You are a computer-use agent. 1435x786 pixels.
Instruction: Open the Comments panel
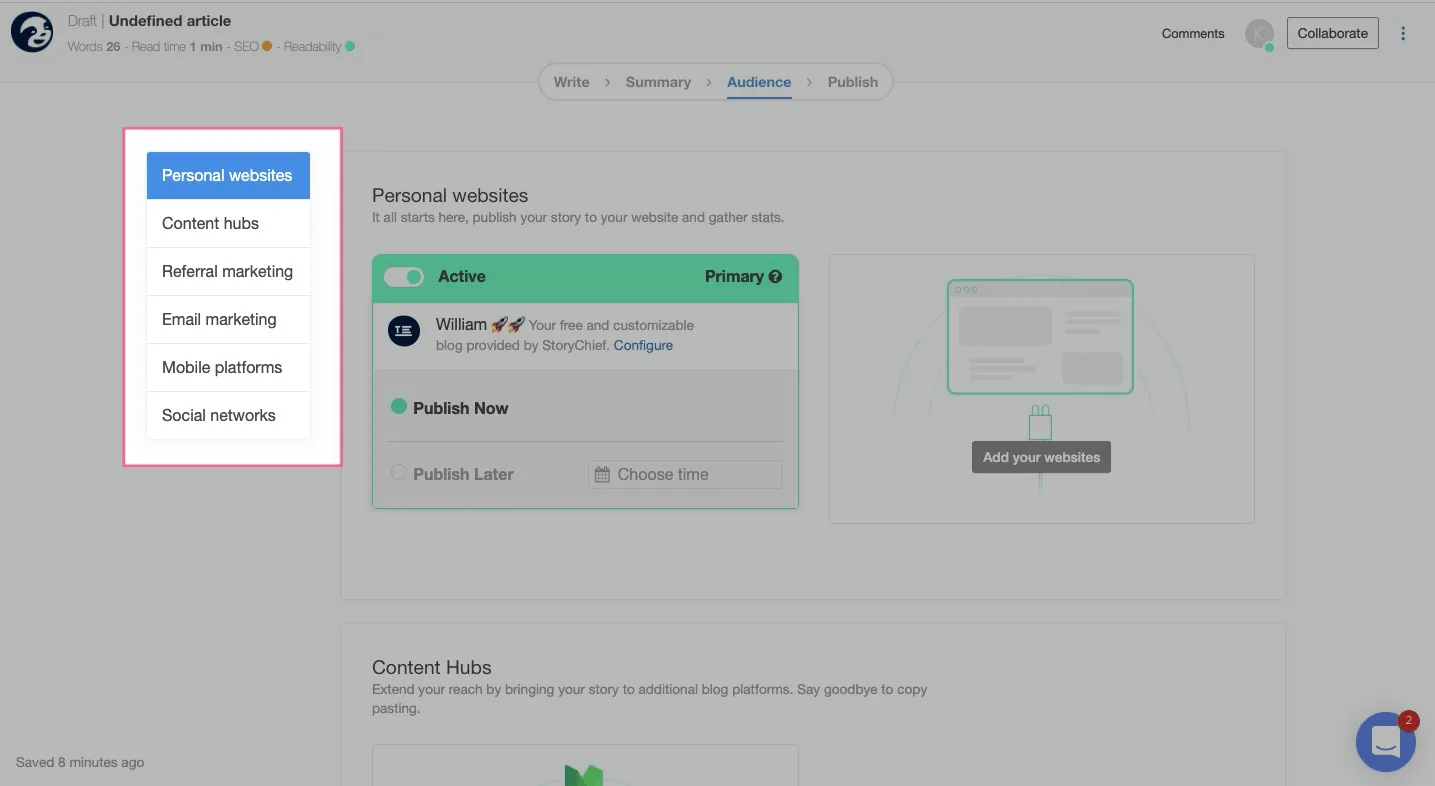pyautogui.click(x=1193, y=33)
